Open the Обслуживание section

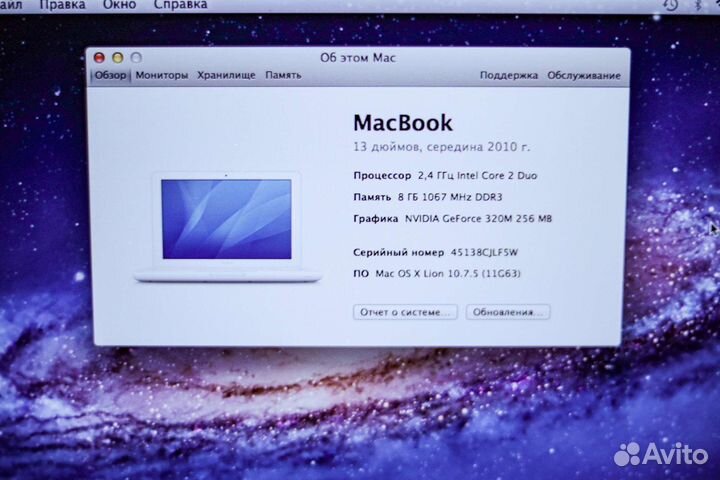click(x=584, y=75)
